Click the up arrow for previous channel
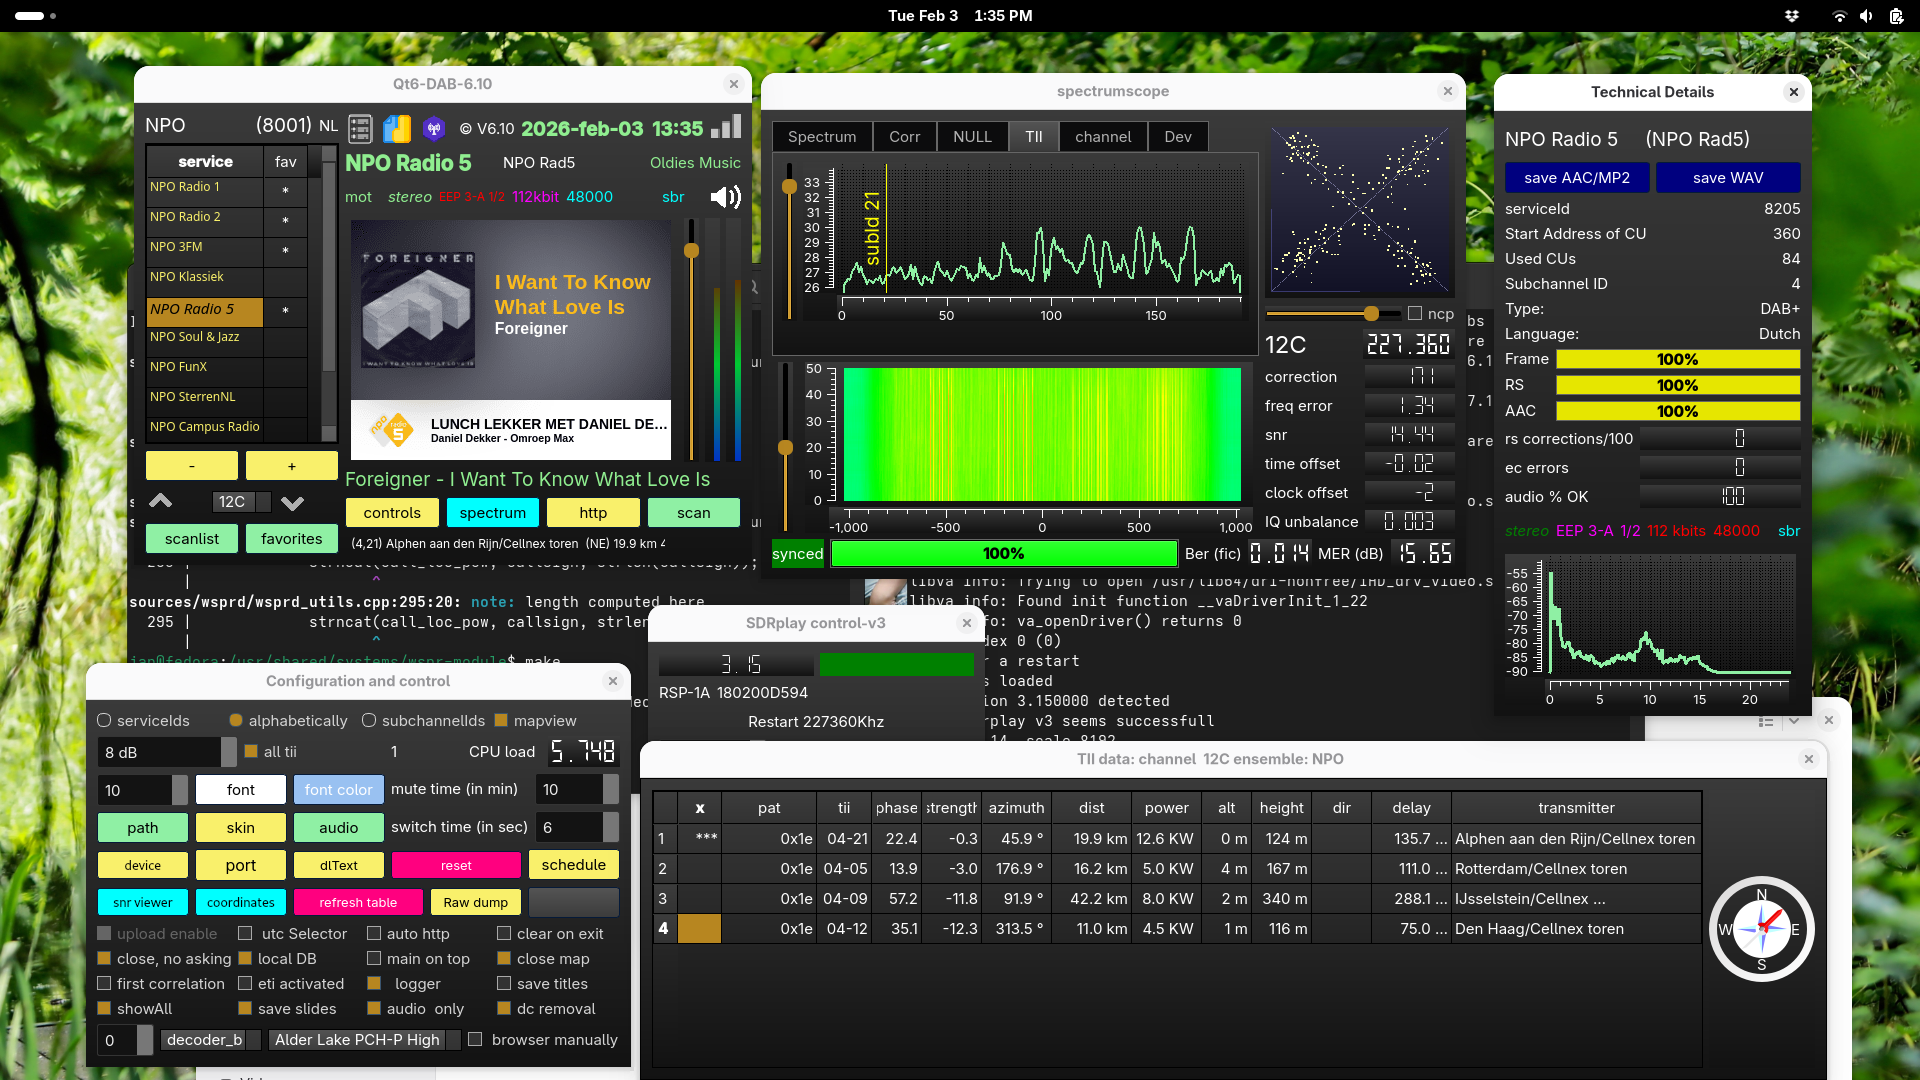The height and width of the screenshot is (1080, 1920). (x=161, y=502)
